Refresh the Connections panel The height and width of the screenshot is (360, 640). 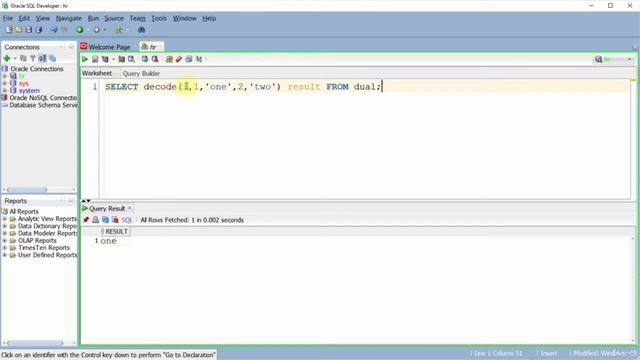coord(23,58)
